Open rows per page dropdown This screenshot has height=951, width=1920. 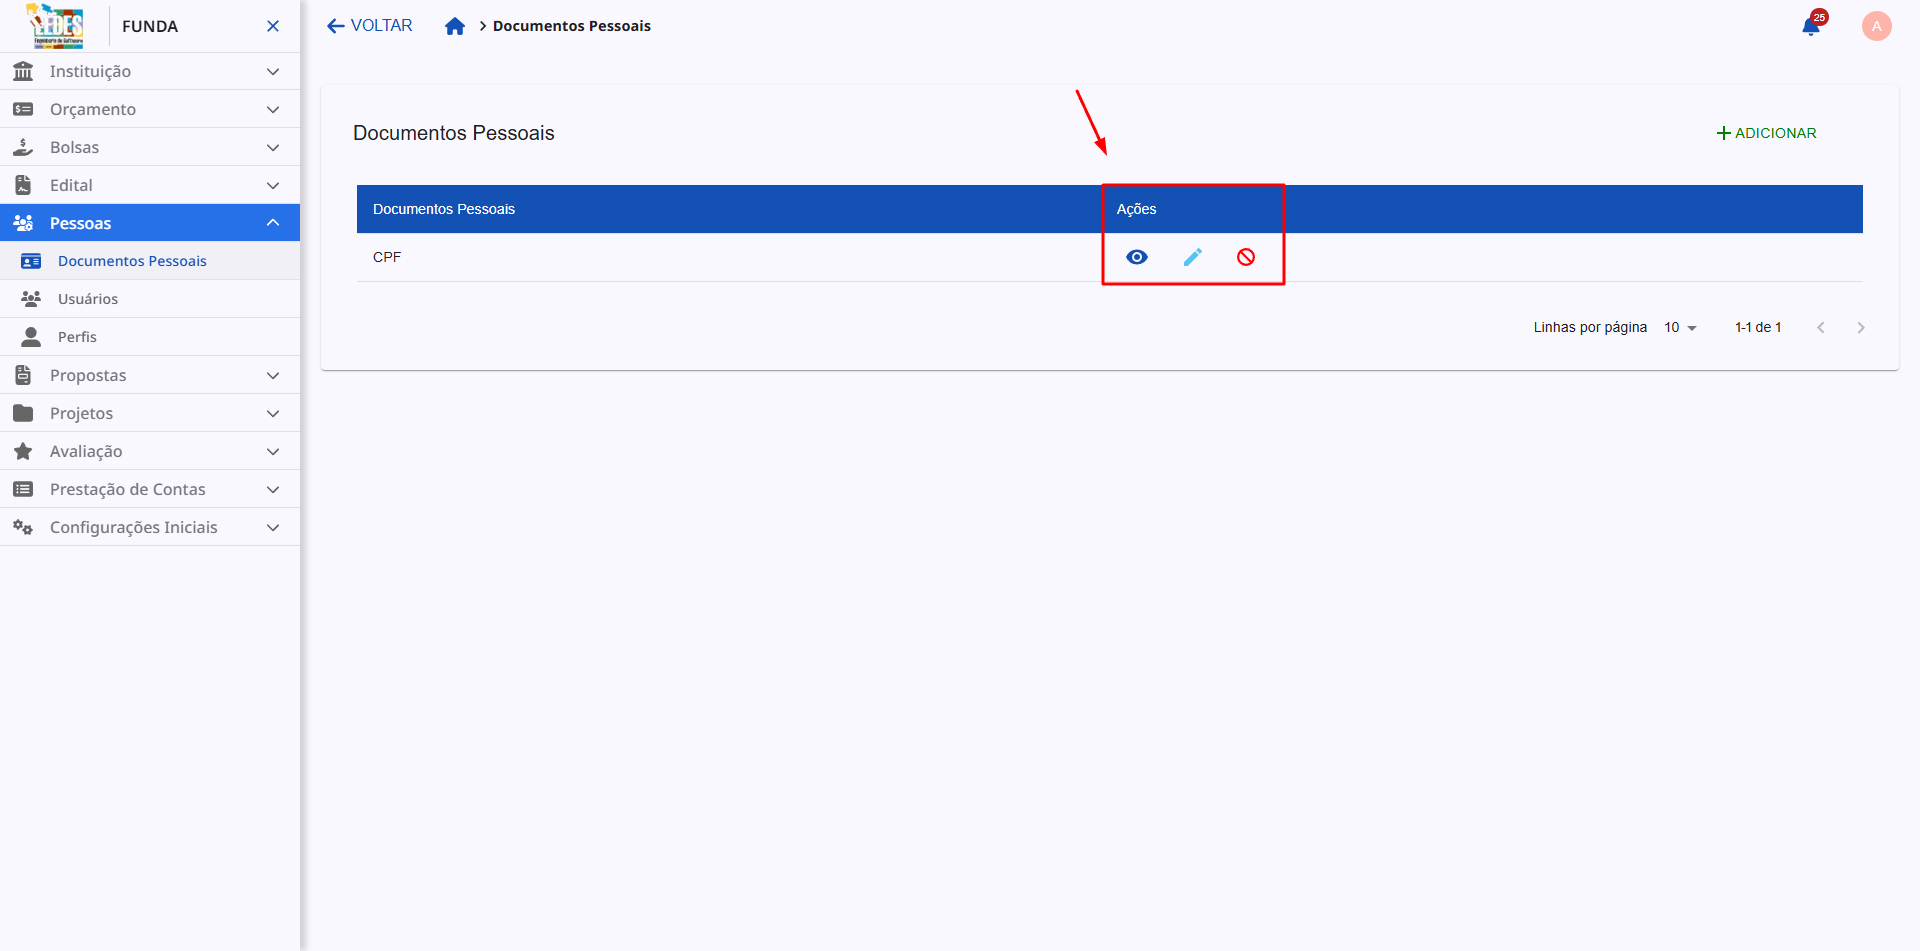point(1680,328)
